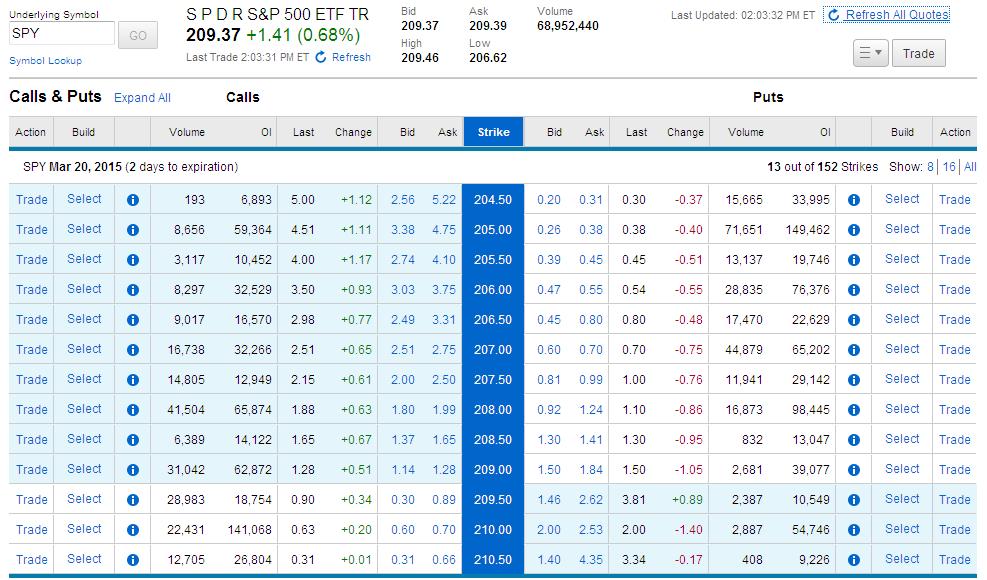This screenshot has height=580, width=987.
Task: Open info icon for 209.50 strike call
Action: coord(133,500)
